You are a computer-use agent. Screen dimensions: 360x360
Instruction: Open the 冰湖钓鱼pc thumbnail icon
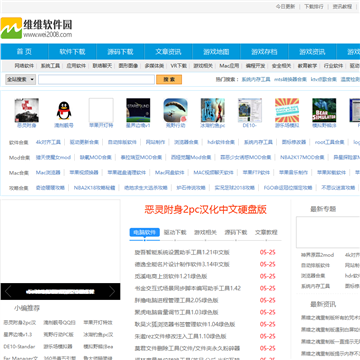pyautogui.click(x=213, y=110)
